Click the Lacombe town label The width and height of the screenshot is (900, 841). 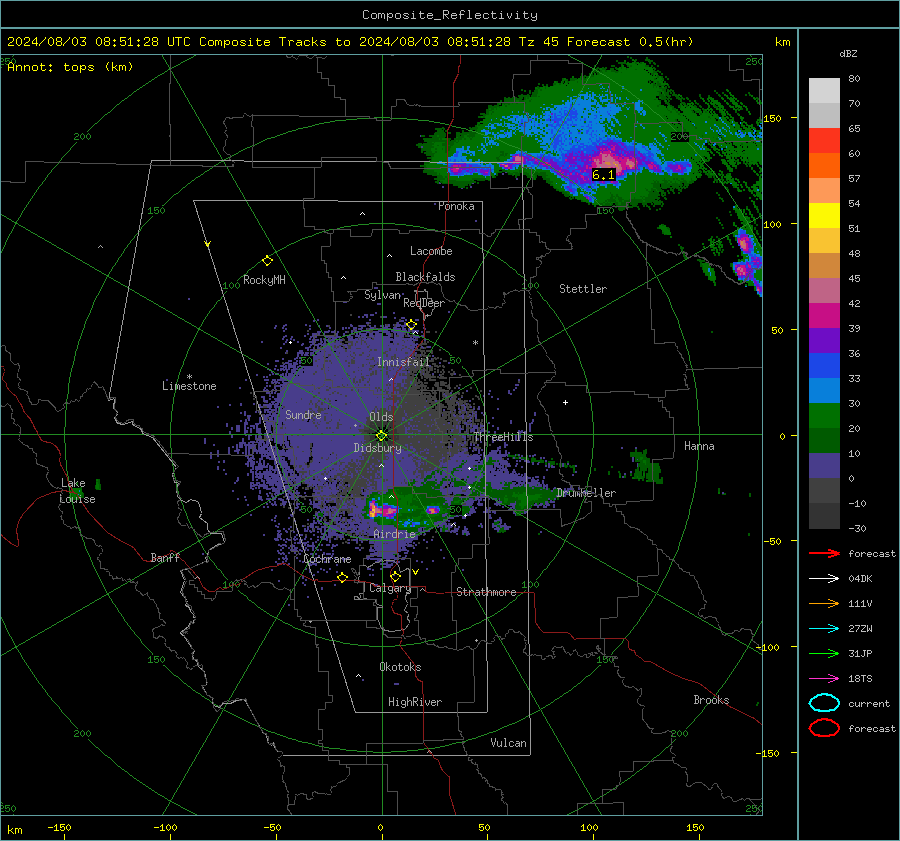point(431,251)
